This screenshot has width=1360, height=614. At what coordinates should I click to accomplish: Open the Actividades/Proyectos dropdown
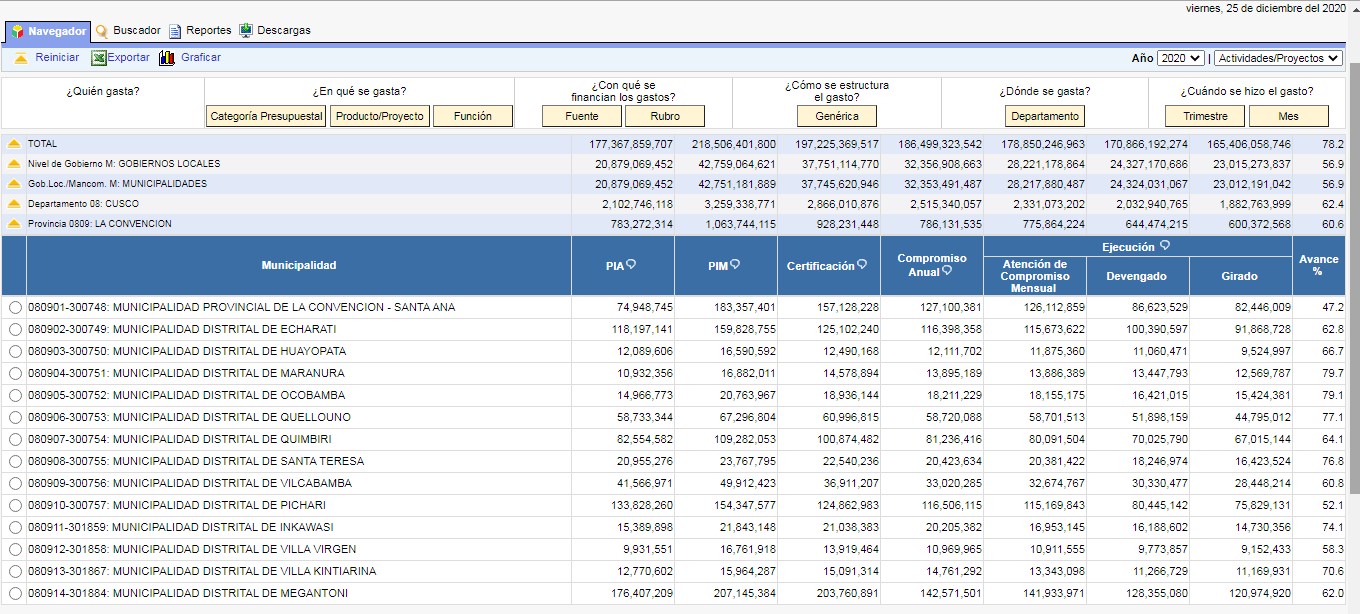1277,59
